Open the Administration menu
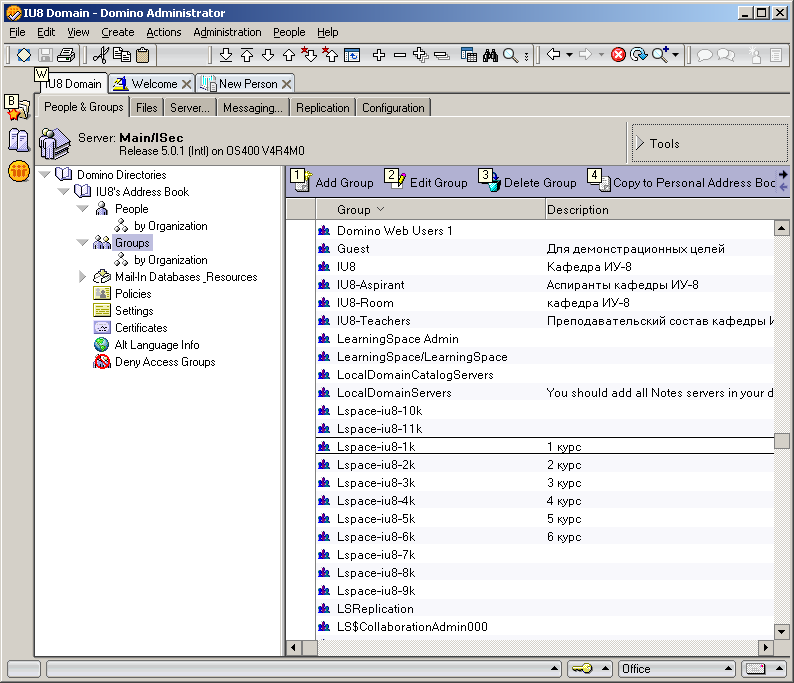 [x=227, y=32]
